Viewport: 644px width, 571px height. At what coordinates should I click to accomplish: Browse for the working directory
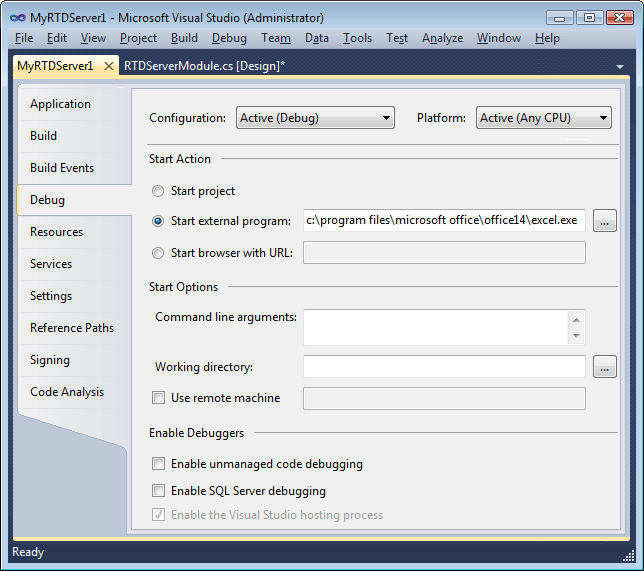tap(604, 367)
